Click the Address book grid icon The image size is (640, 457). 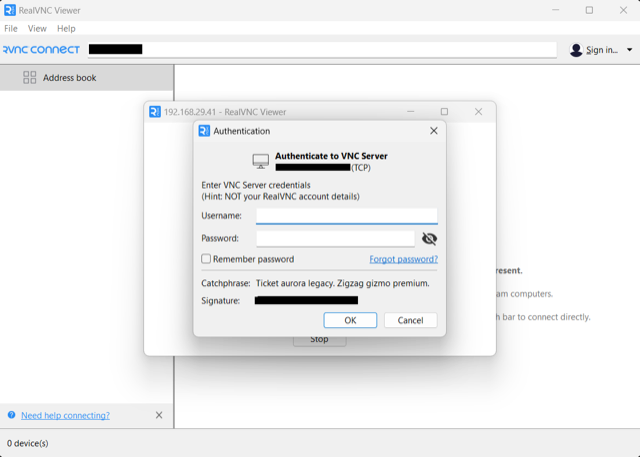(29, 78)
